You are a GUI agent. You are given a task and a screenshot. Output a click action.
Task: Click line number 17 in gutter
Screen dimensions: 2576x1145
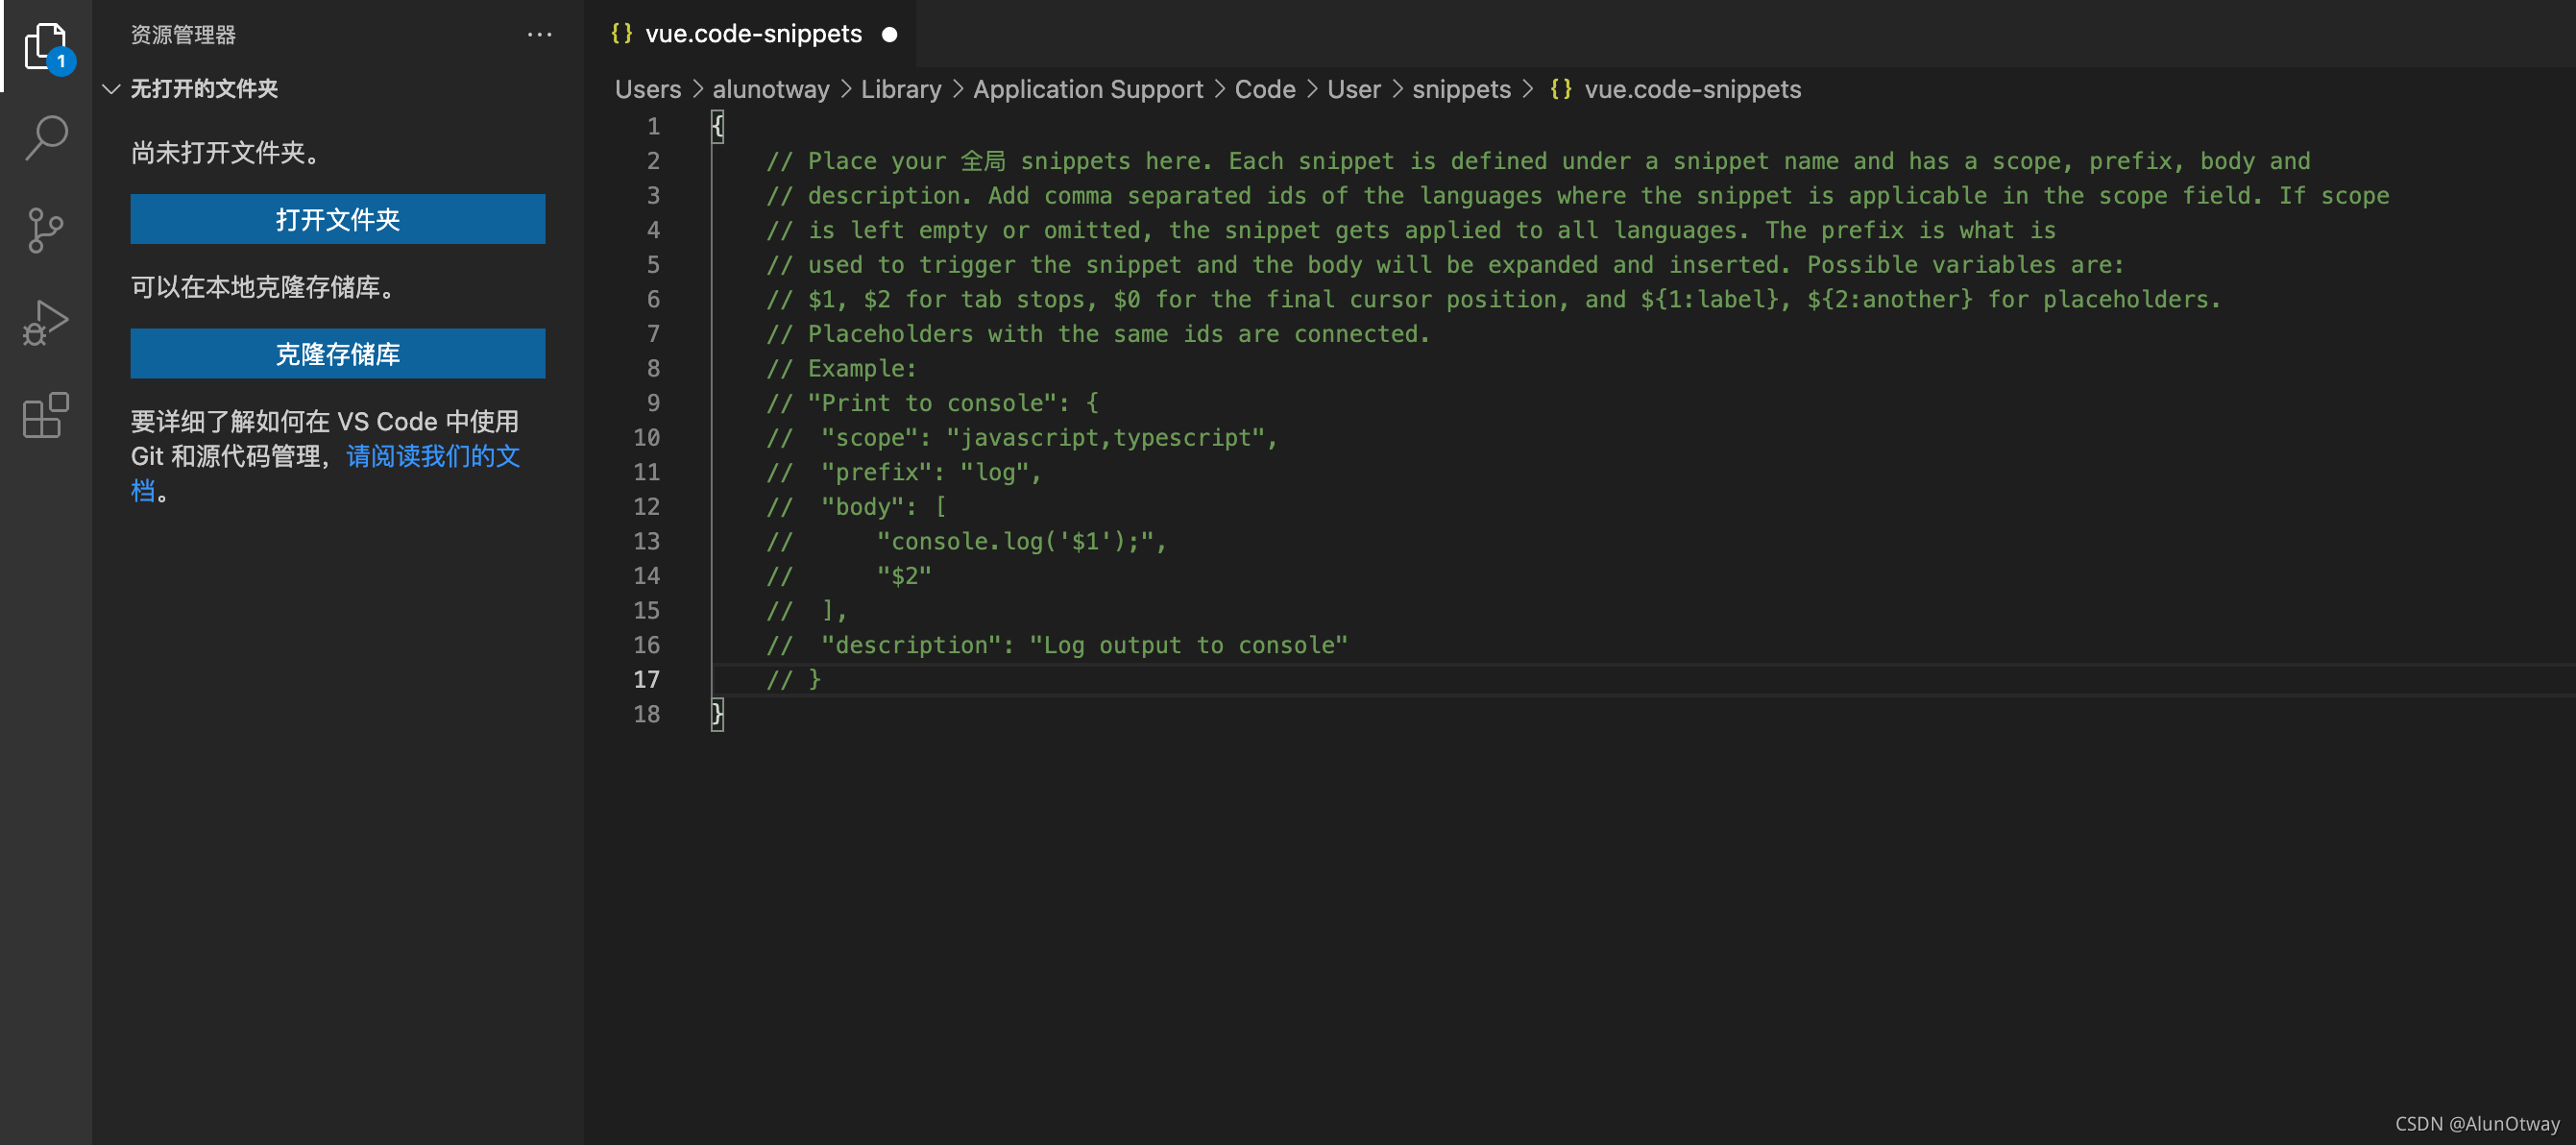[646, 680]
